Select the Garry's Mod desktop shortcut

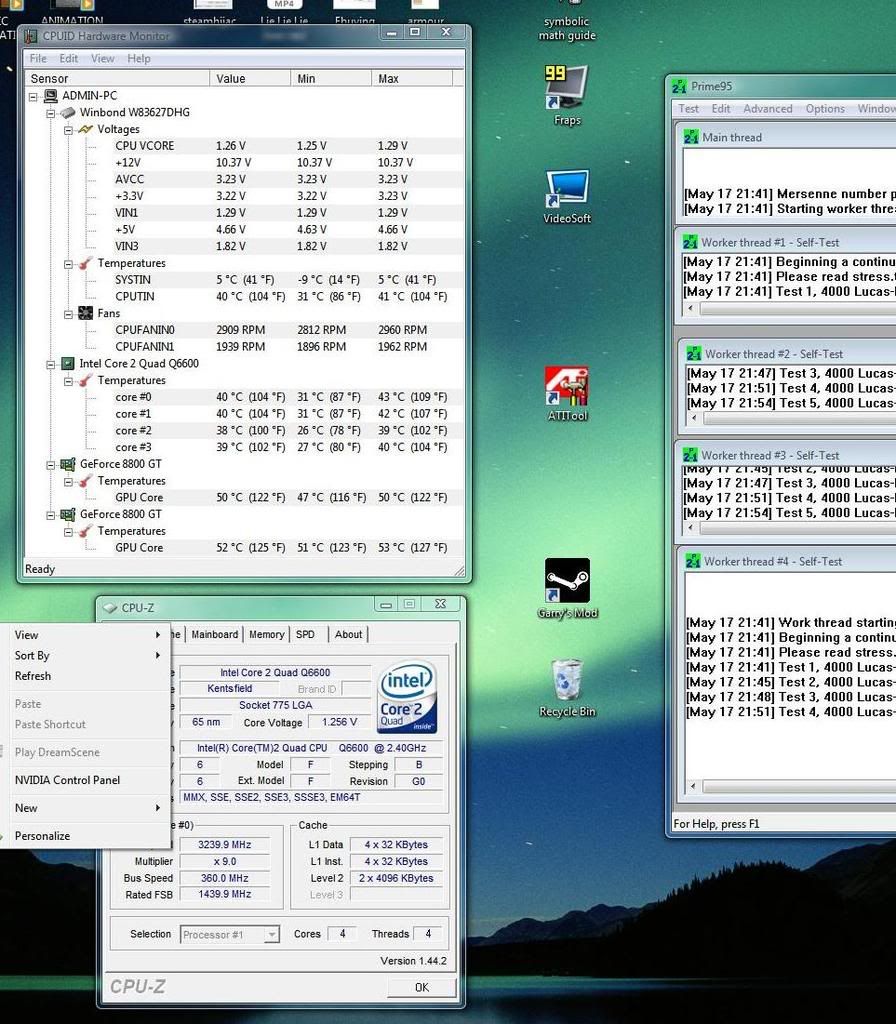567,588
